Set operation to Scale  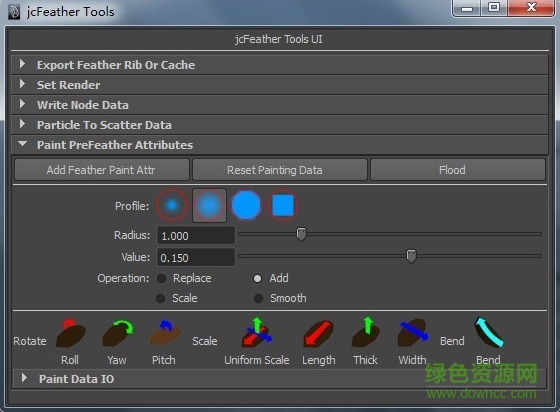(161, 298)
